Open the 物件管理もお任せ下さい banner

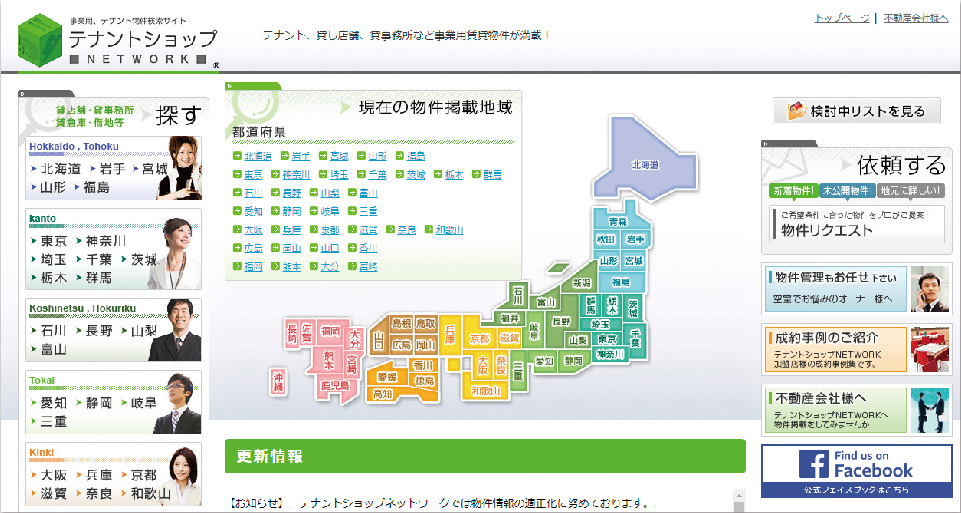(856, 289)
